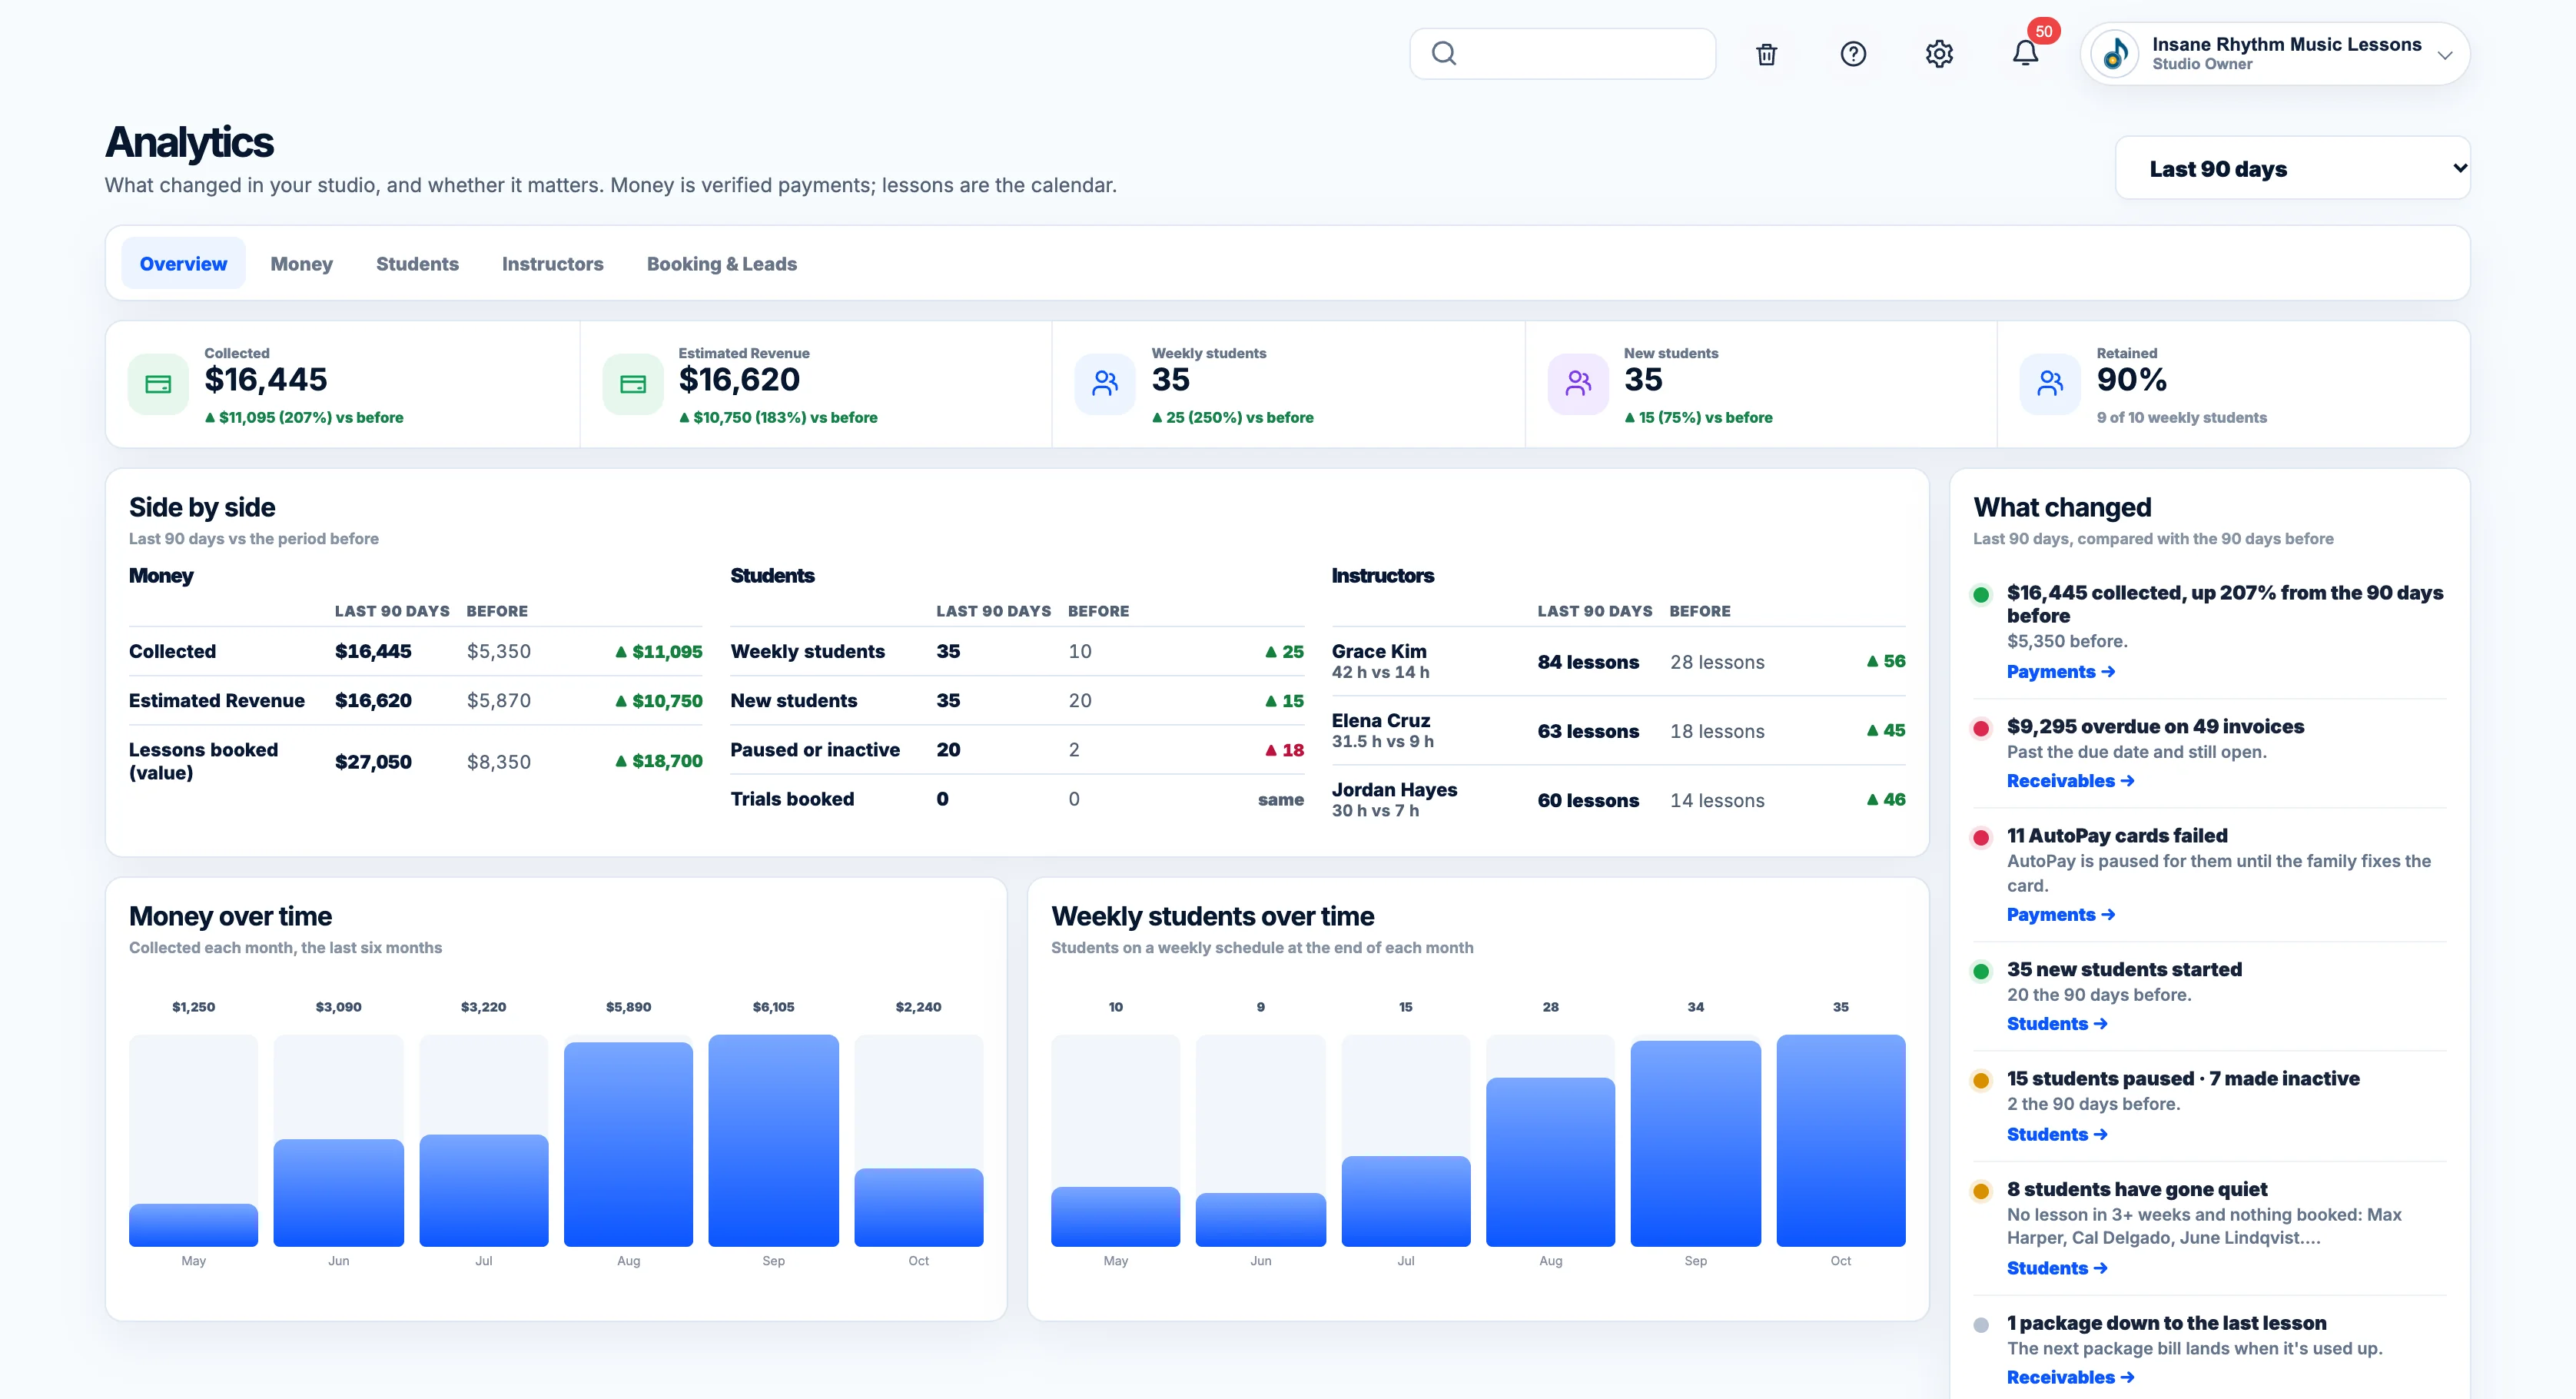Click the Aug bar in Money over time

628,1144
